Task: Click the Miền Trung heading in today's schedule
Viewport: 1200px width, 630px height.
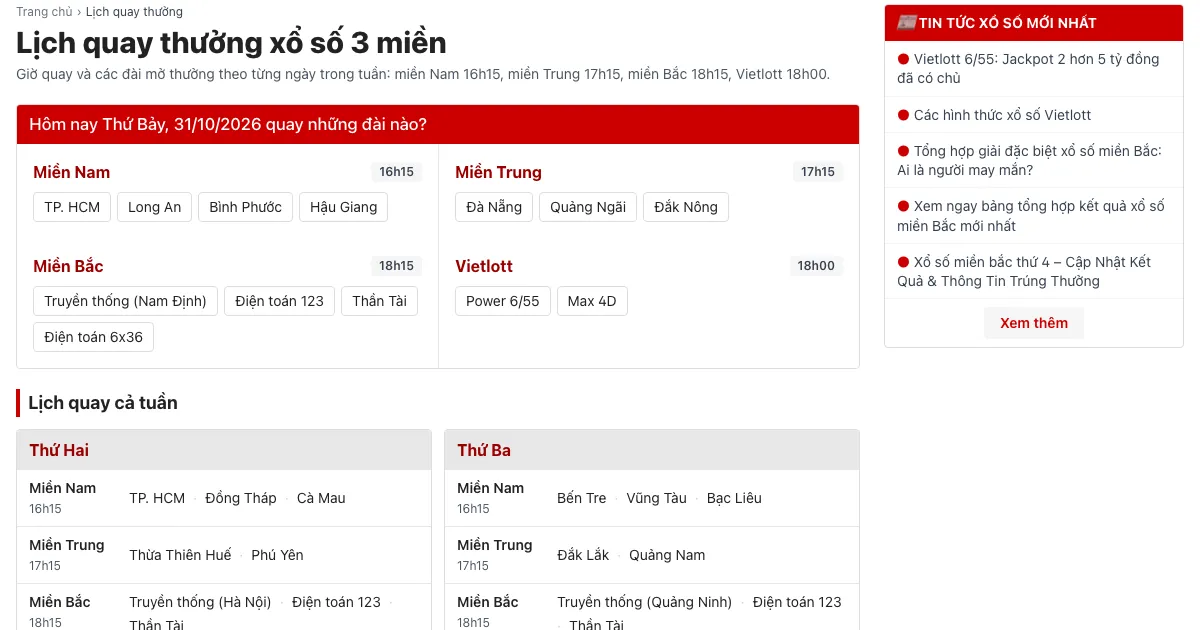Action: pos(498,172)
